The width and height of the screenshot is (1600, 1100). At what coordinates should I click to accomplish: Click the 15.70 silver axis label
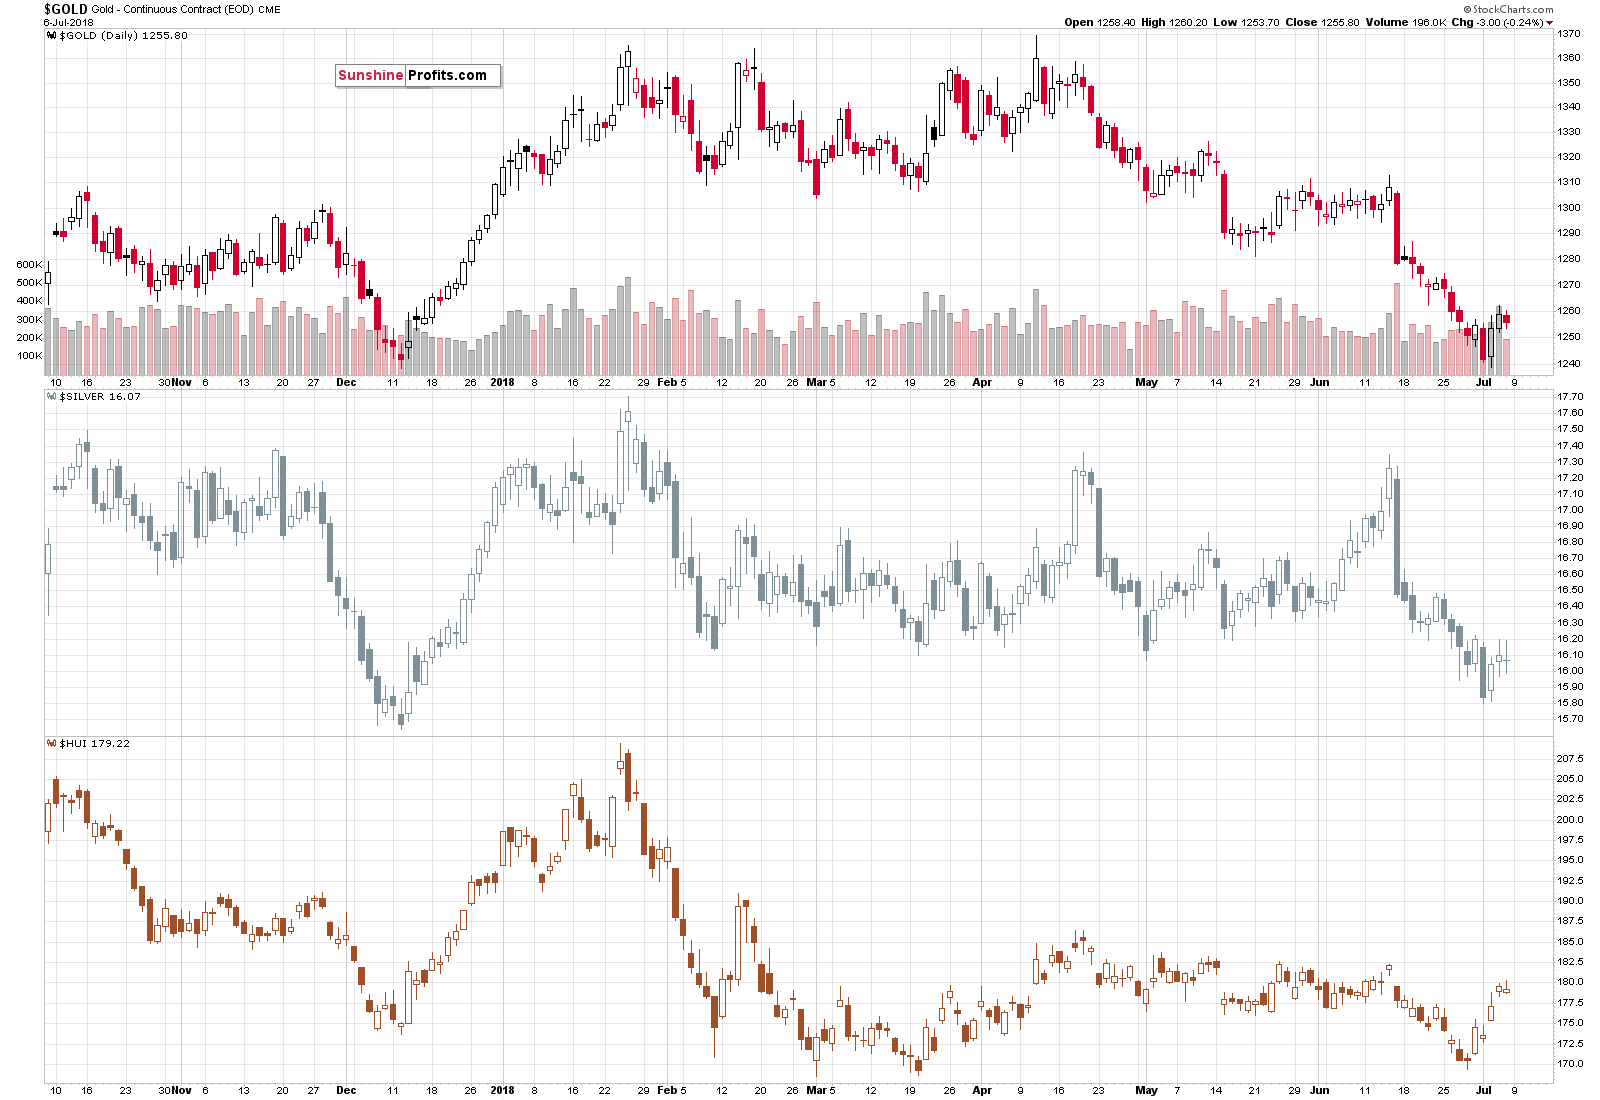(1570, 718)
